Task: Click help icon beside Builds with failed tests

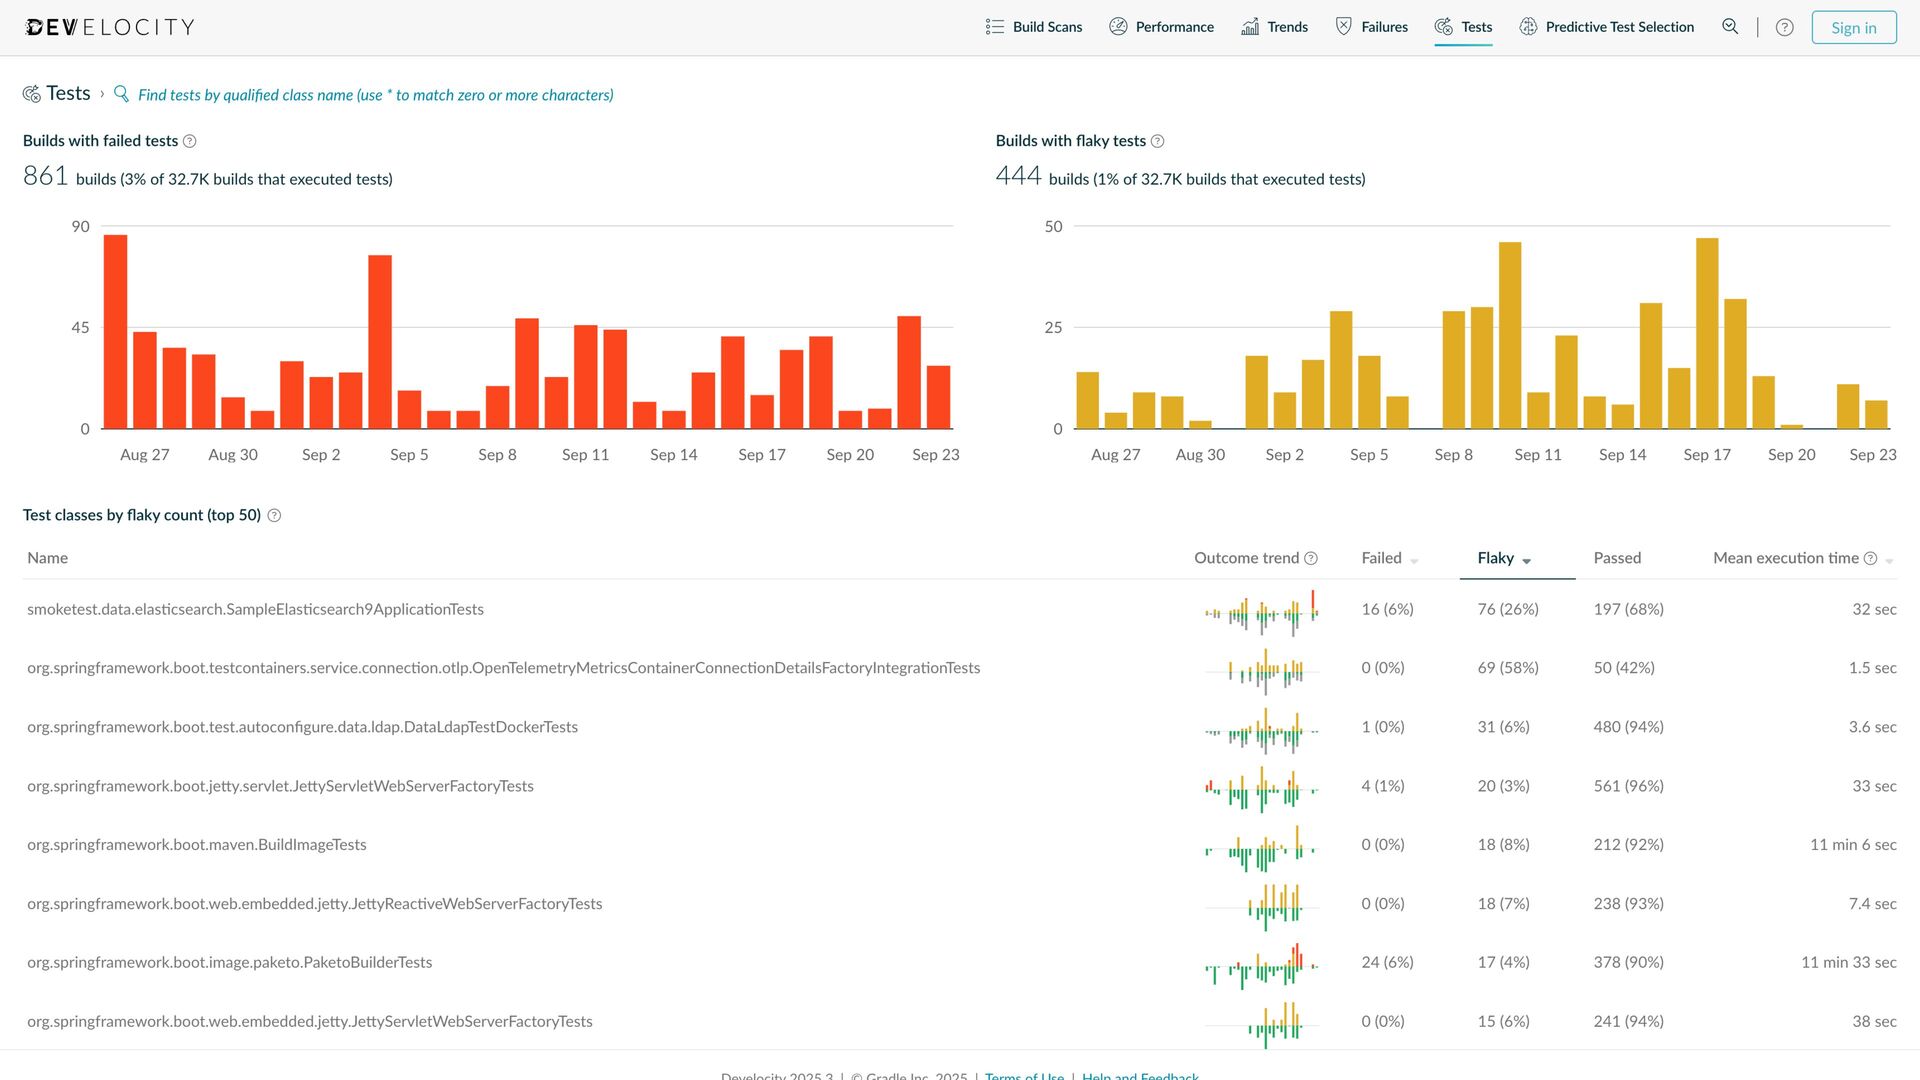Action: coord(190,141)
